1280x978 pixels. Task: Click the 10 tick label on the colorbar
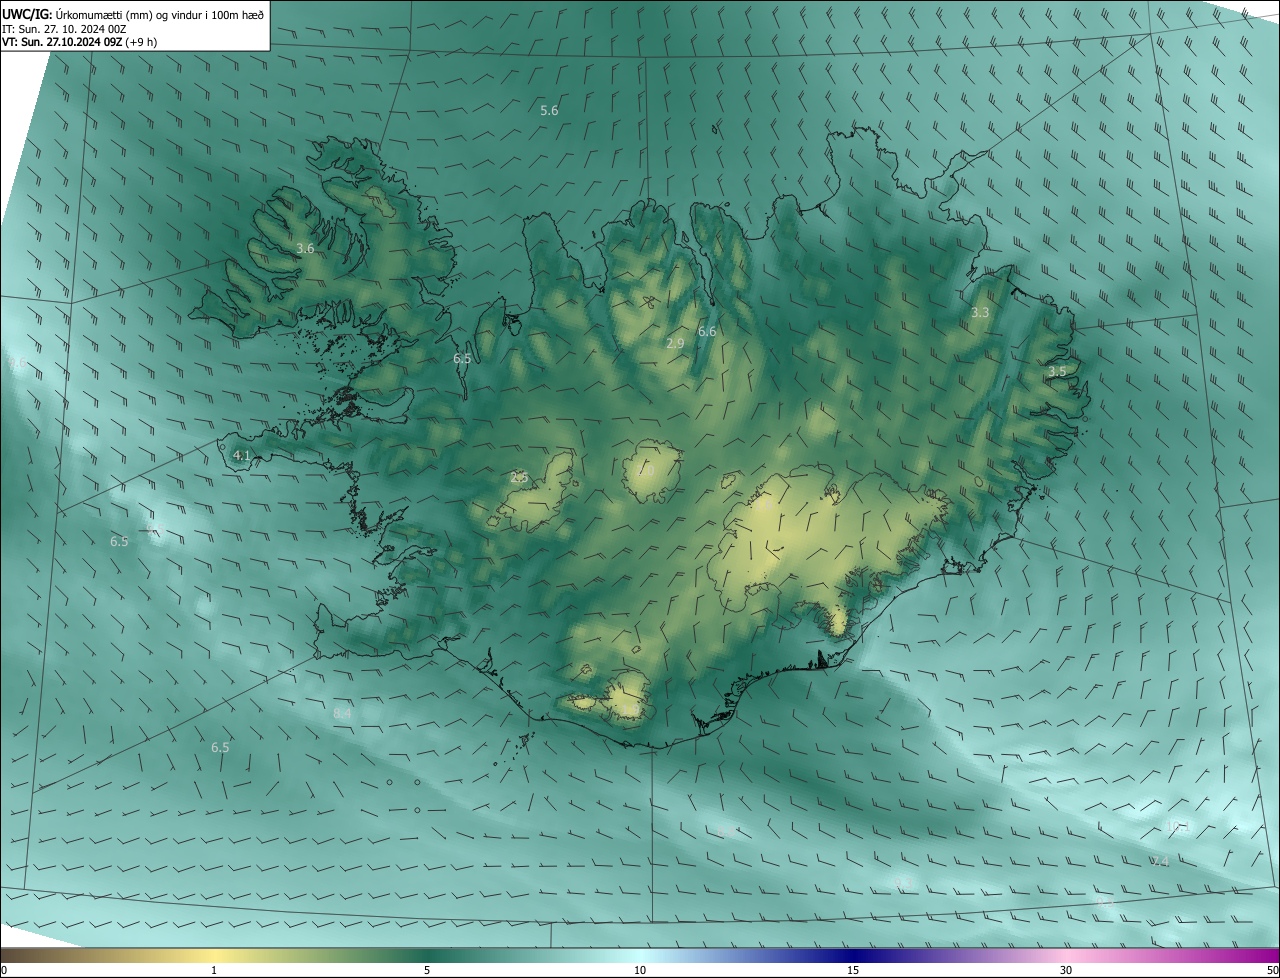640,970
